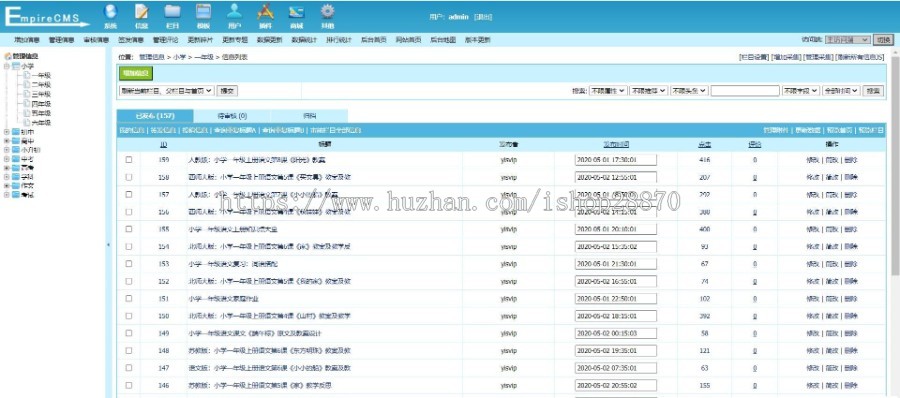
Task: Open the 信息 (Info) notepad icon
Action: click(141, 11)
